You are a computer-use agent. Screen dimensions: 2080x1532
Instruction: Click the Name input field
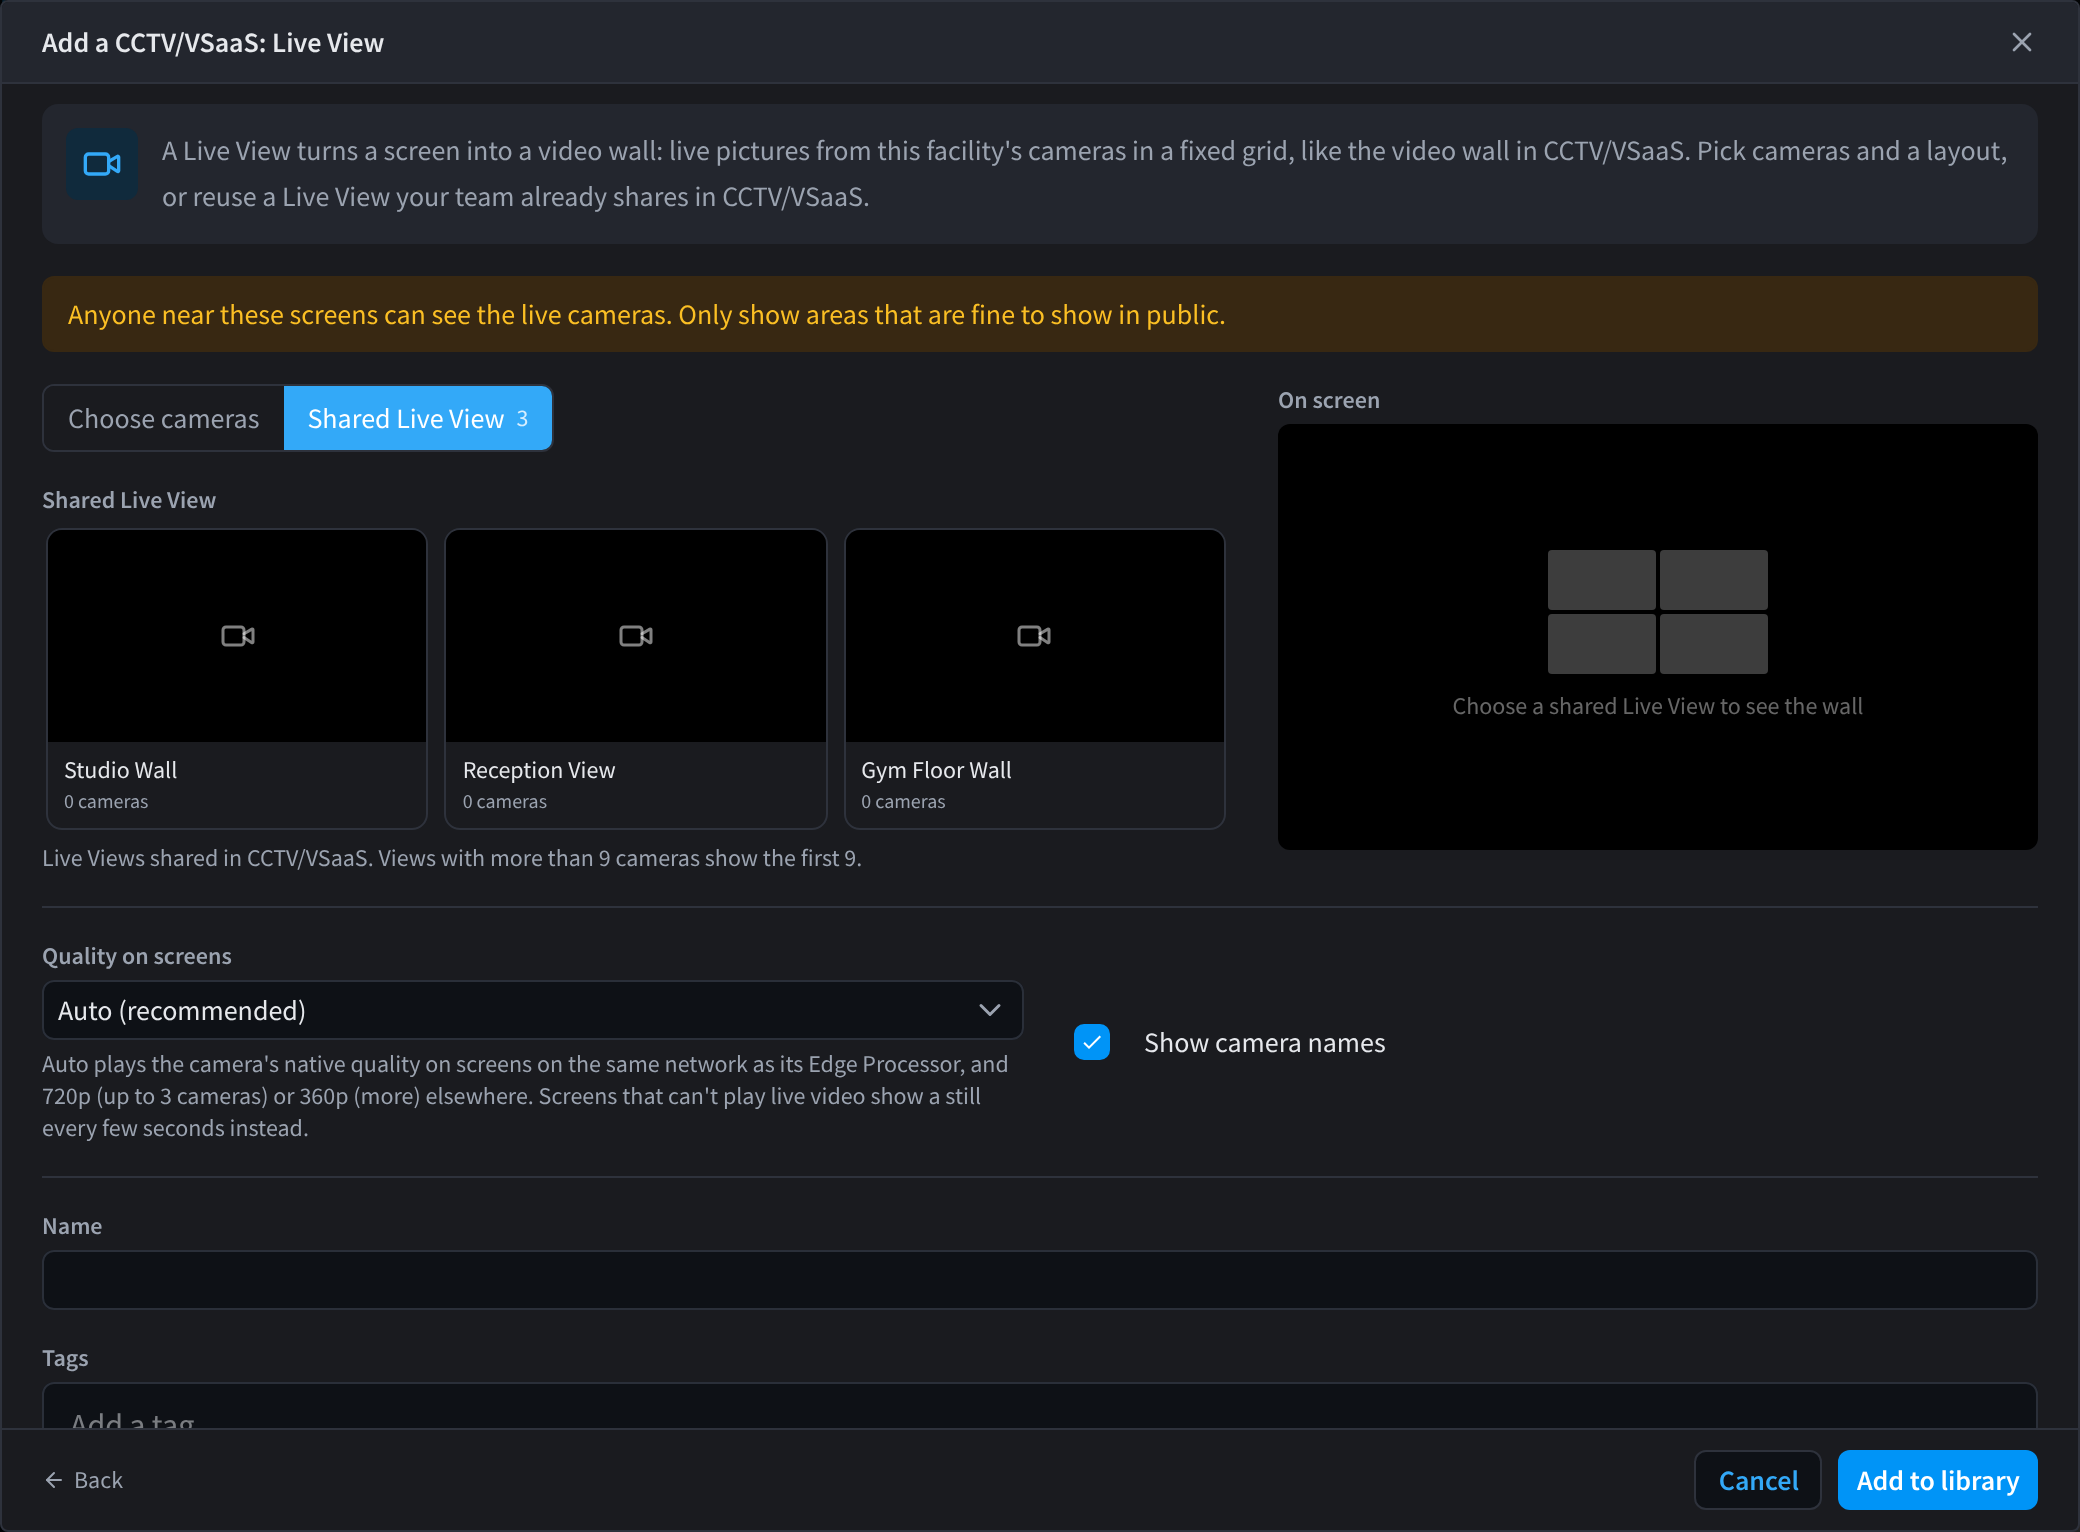pos(1040,1280)
